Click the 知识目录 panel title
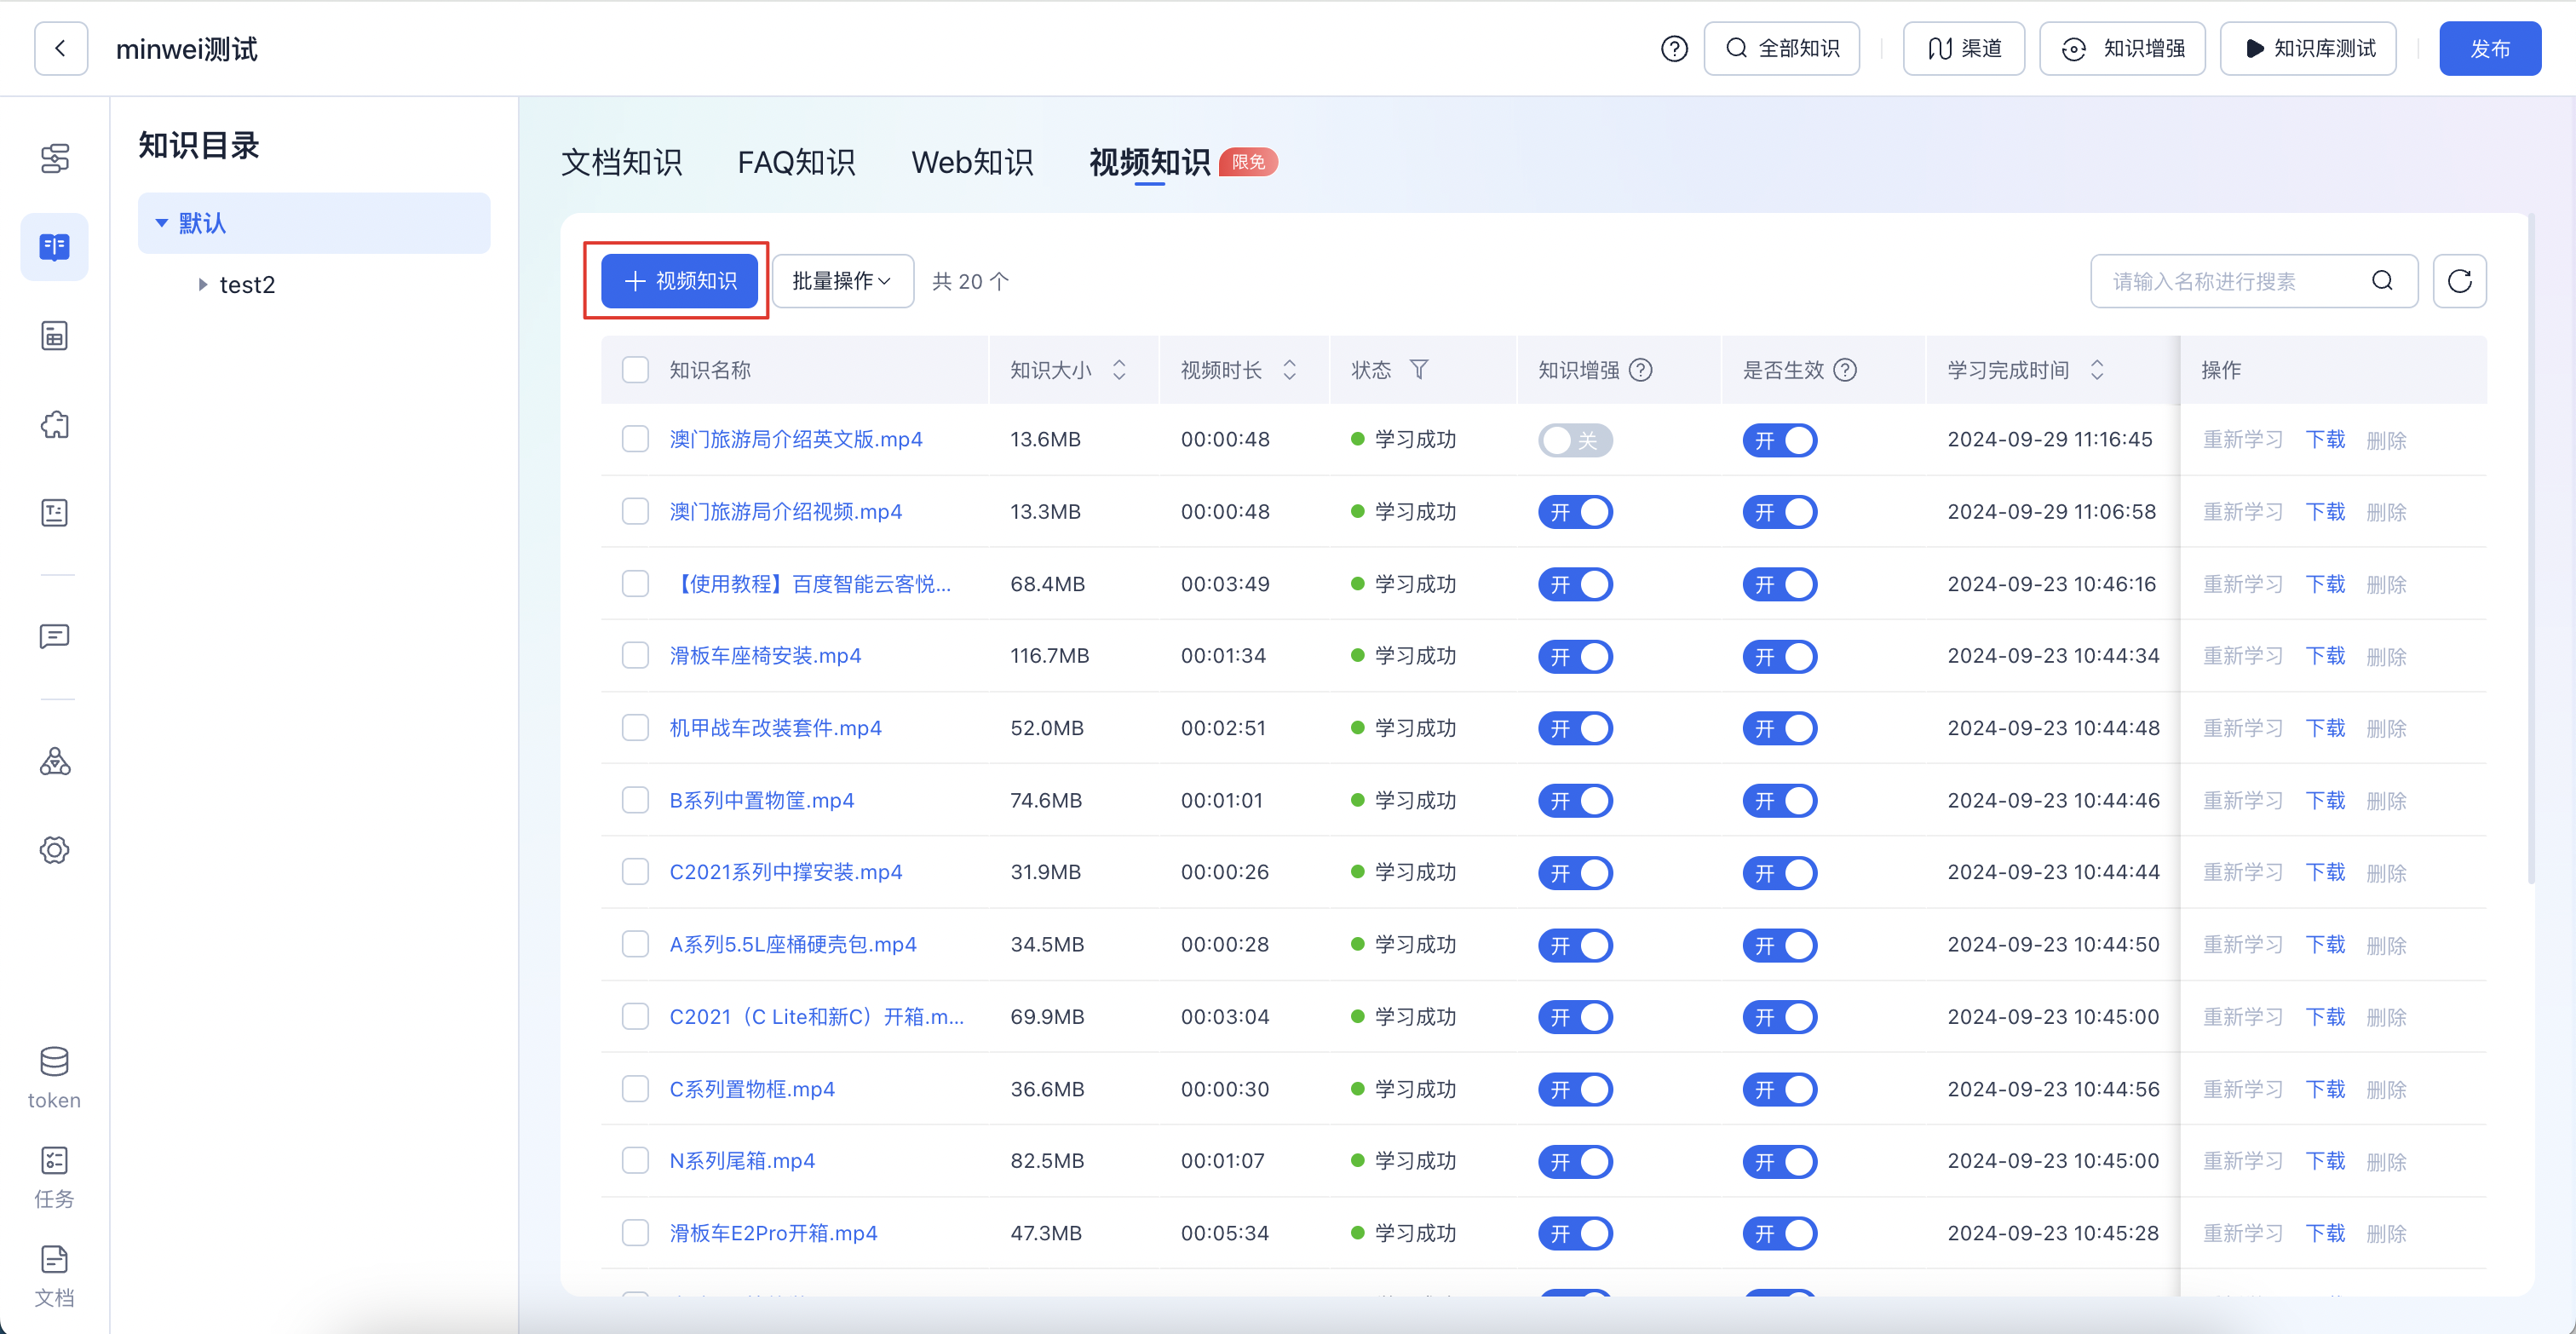The width and height of the screenshot is (2576, 1334). coord(198,145)
